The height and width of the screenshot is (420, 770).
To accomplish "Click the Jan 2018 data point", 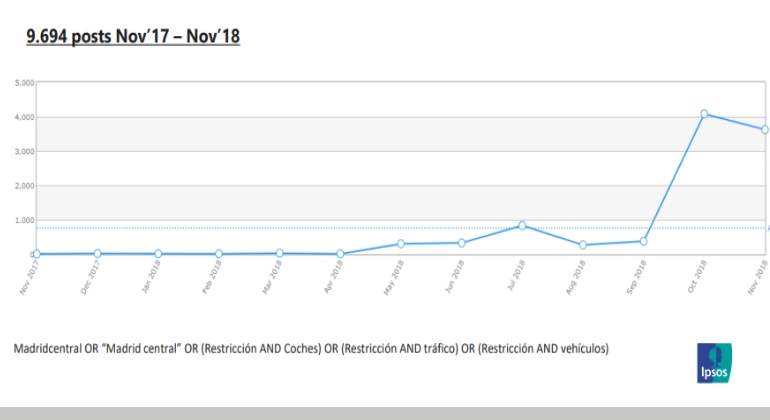I will pos(158,254).
